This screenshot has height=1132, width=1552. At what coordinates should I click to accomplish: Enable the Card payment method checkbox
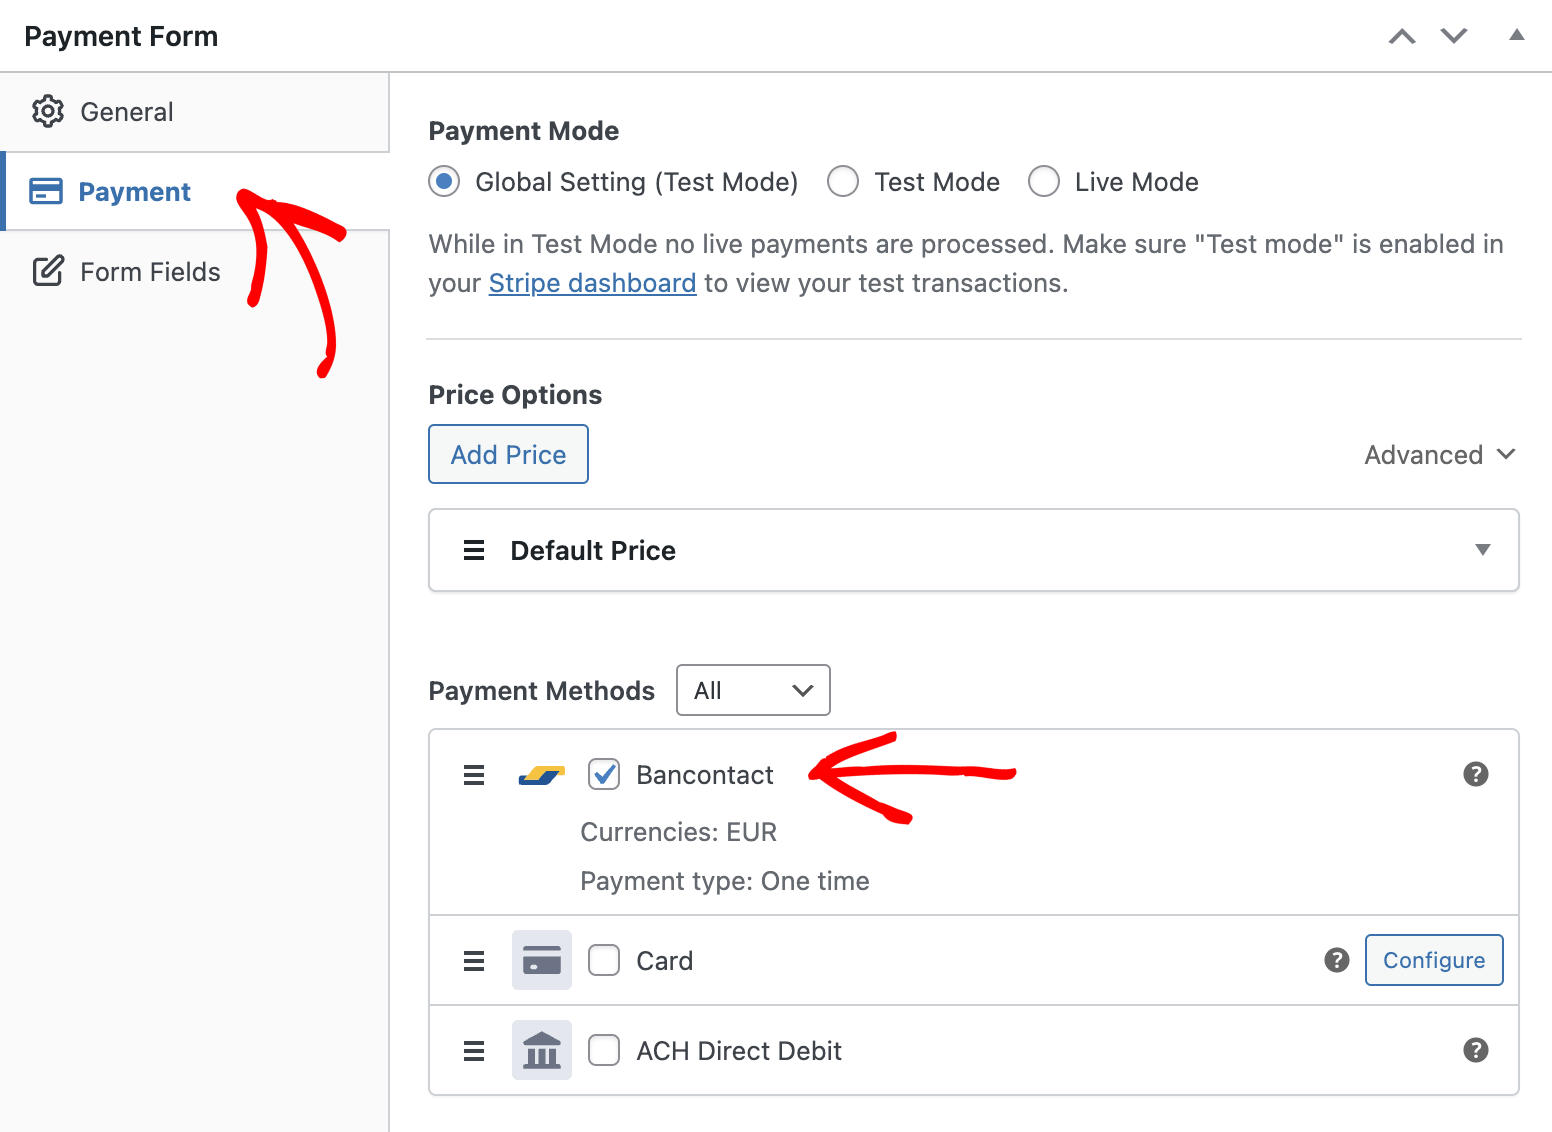tap(604, 960)
